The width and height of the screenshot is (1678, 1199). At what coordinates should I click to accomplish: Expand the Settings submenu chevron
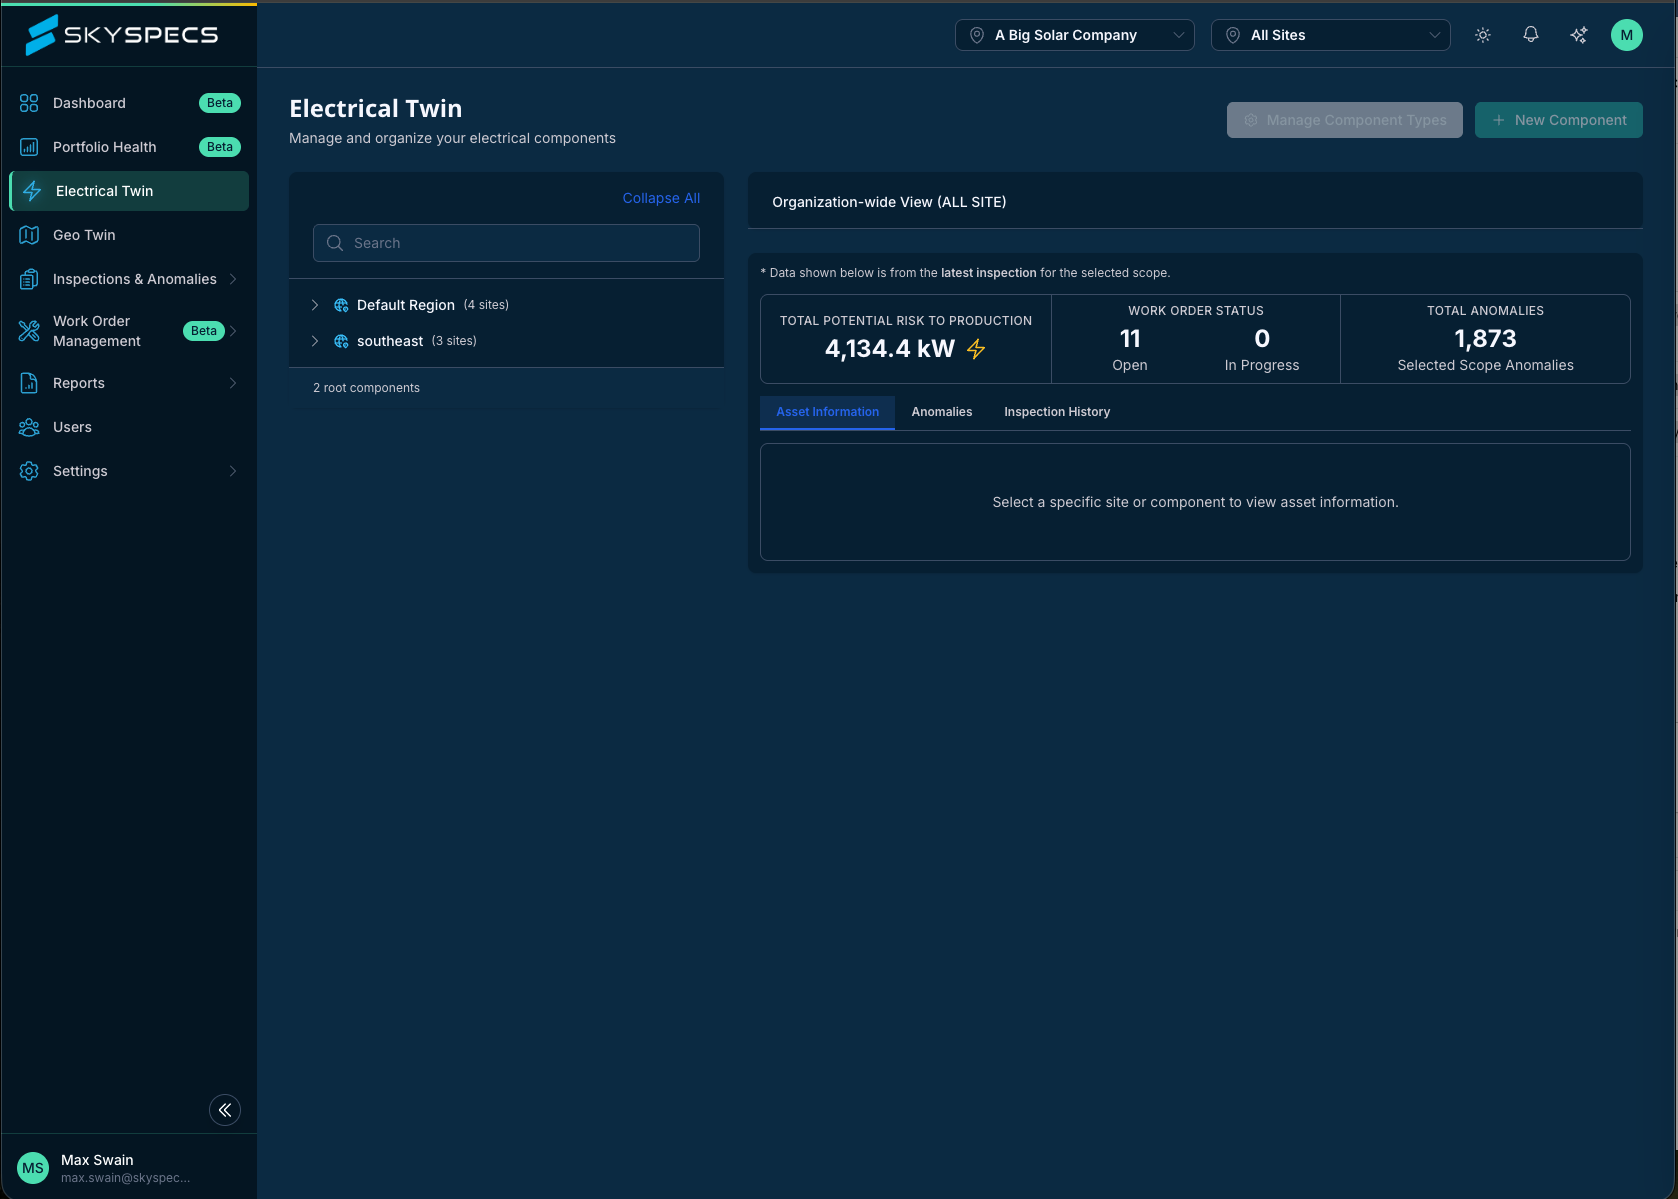[x=233, y=471]
